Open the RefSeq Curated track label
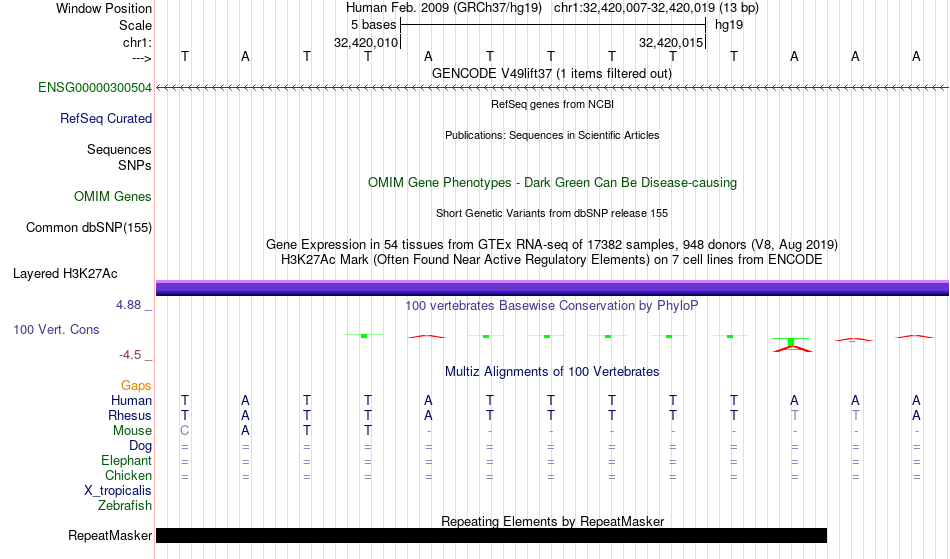 [x=105, y=119]
